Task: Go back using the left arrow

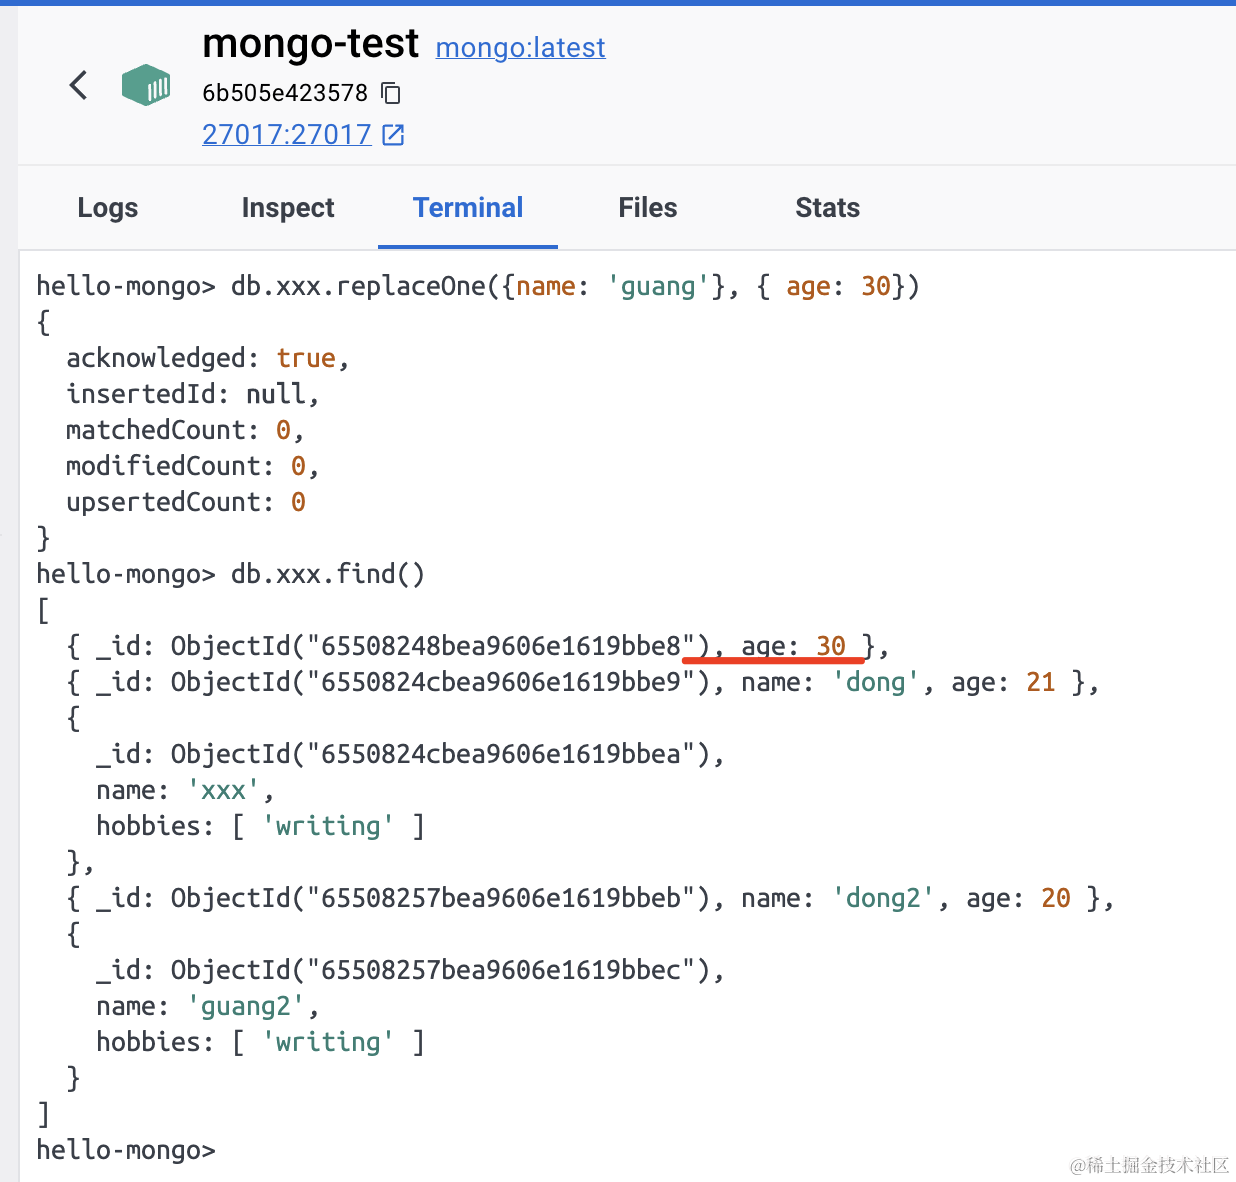Action: pos(78,86)
